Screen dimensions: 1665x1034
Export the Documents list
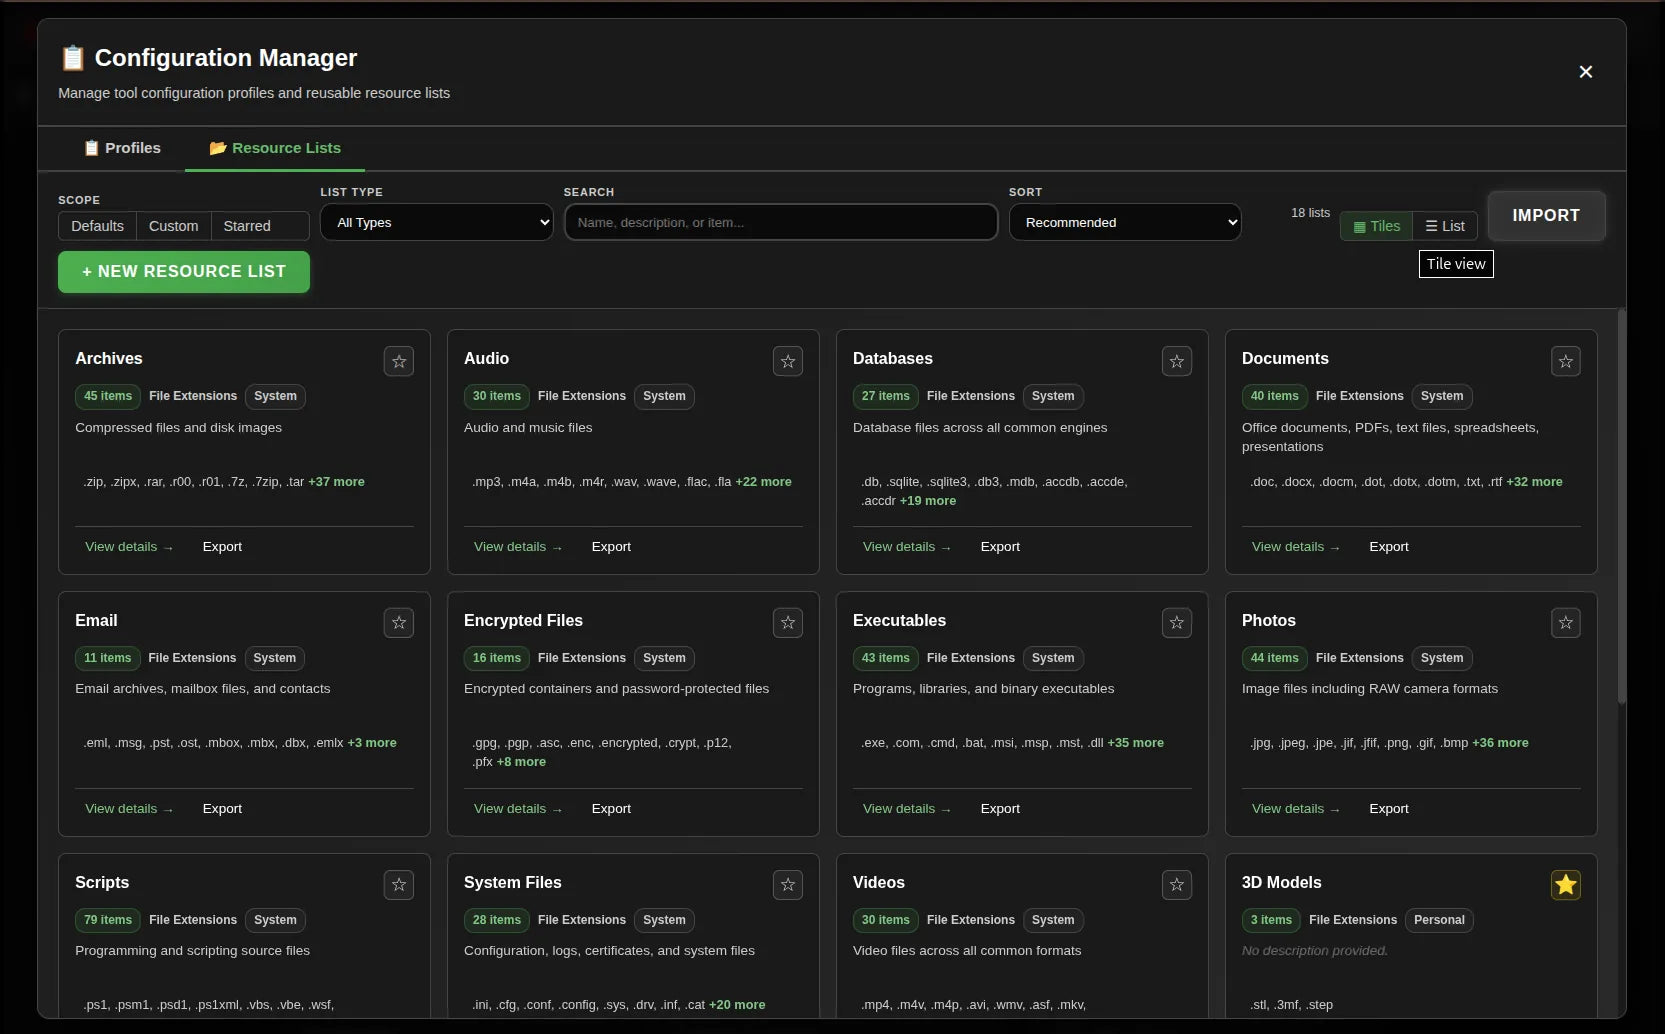[x=1389, y=547]
